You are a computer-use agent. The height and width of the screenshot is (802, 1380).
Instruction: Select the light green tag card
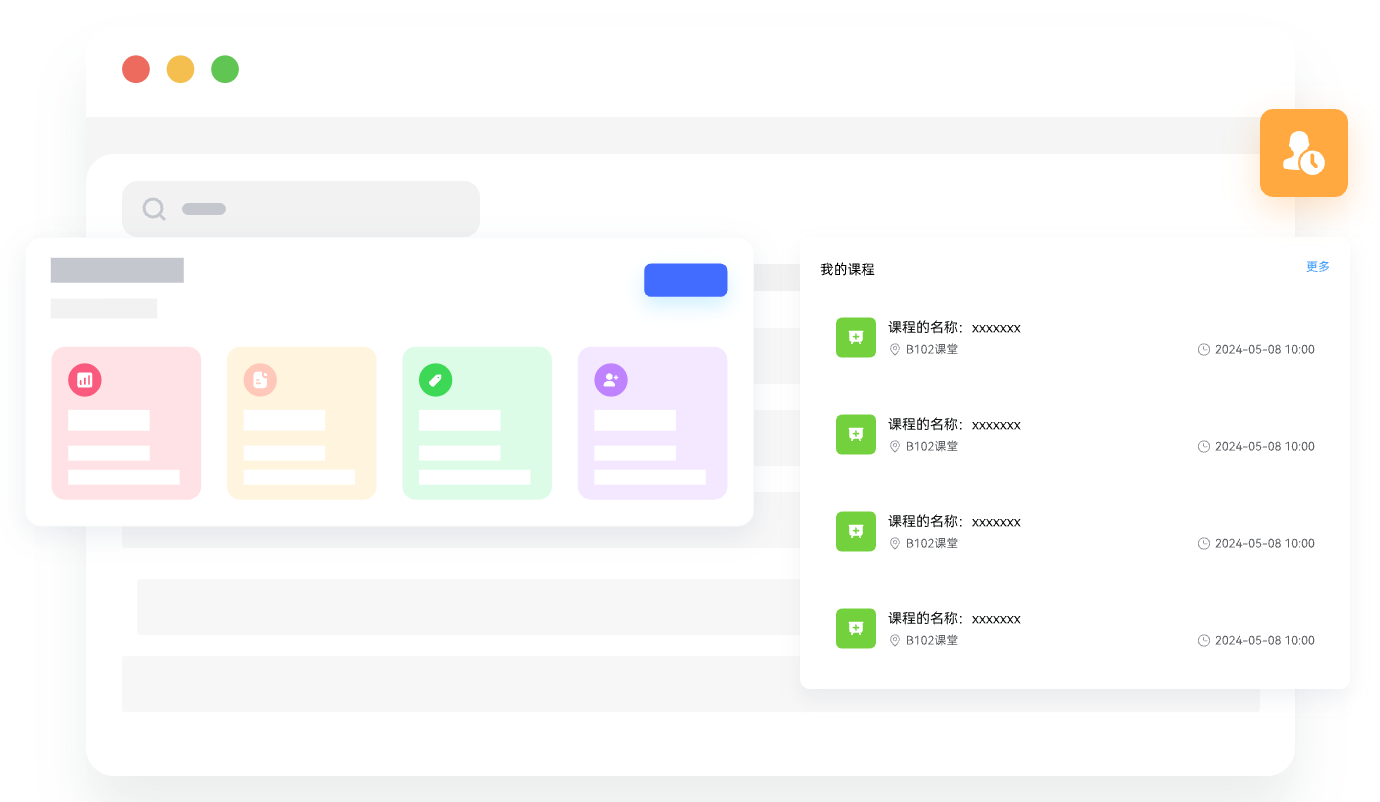[x=477, y=423]
